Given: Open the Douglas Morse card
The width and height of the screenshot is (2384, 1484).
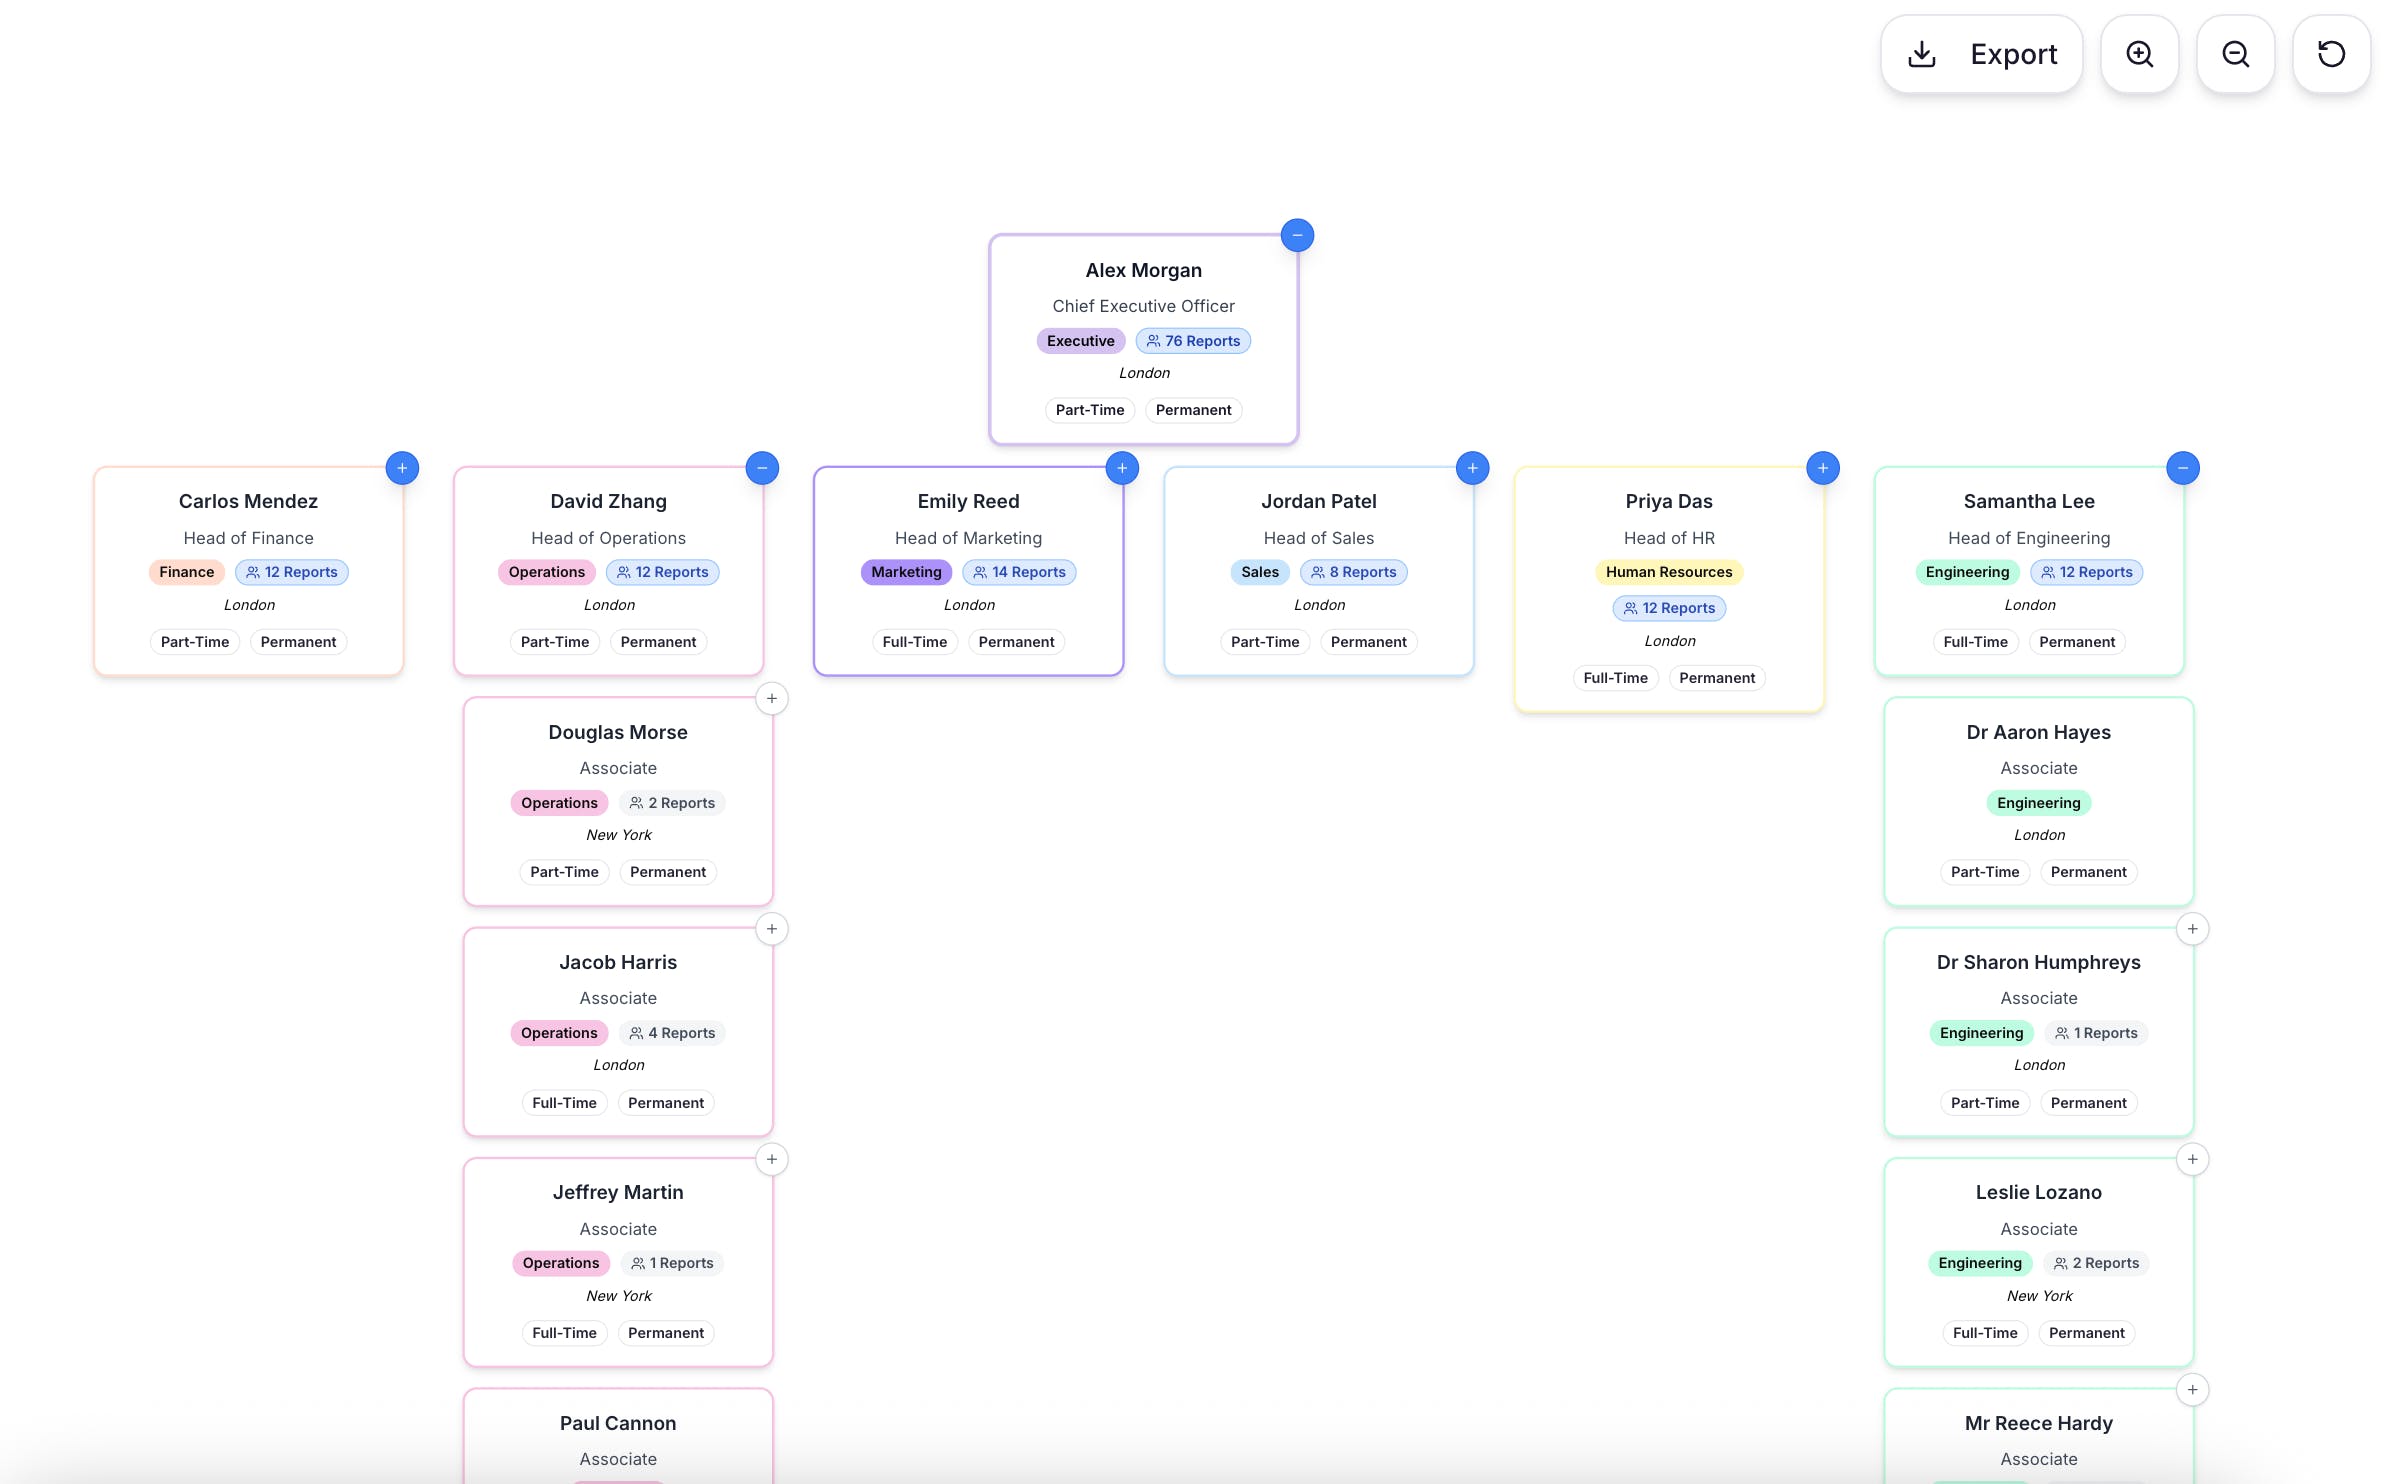Looking at the screenshot, I should [x=618, y=802].
